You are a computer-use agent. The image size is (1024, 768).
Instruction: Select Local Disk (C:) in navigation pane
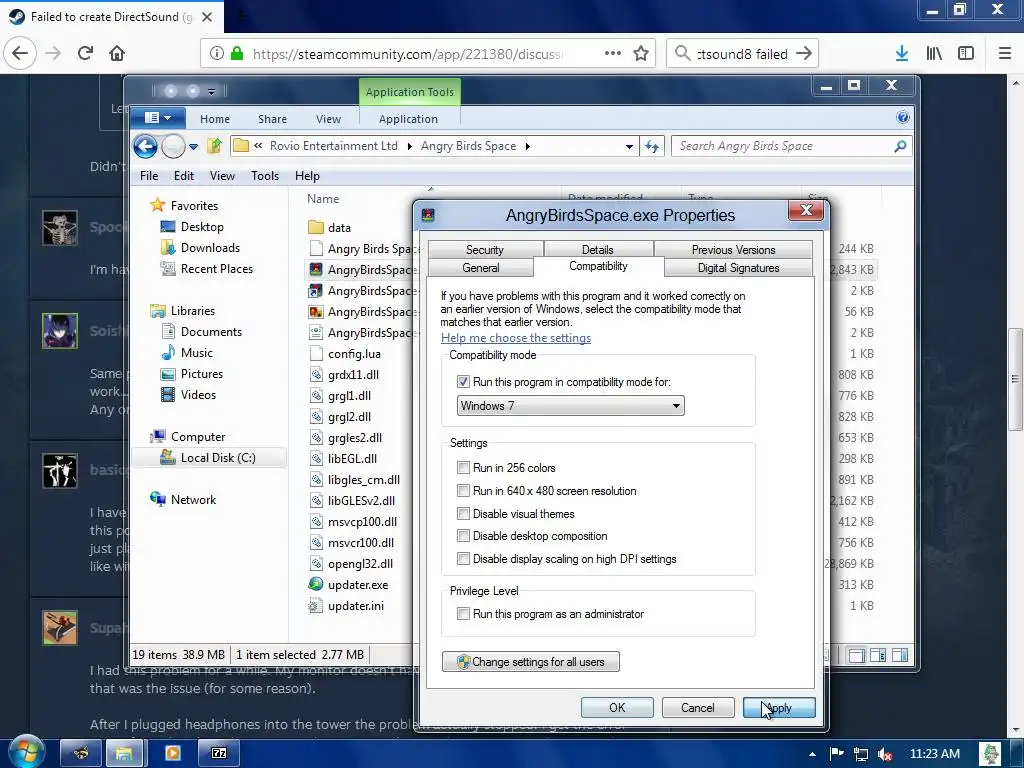209,458
